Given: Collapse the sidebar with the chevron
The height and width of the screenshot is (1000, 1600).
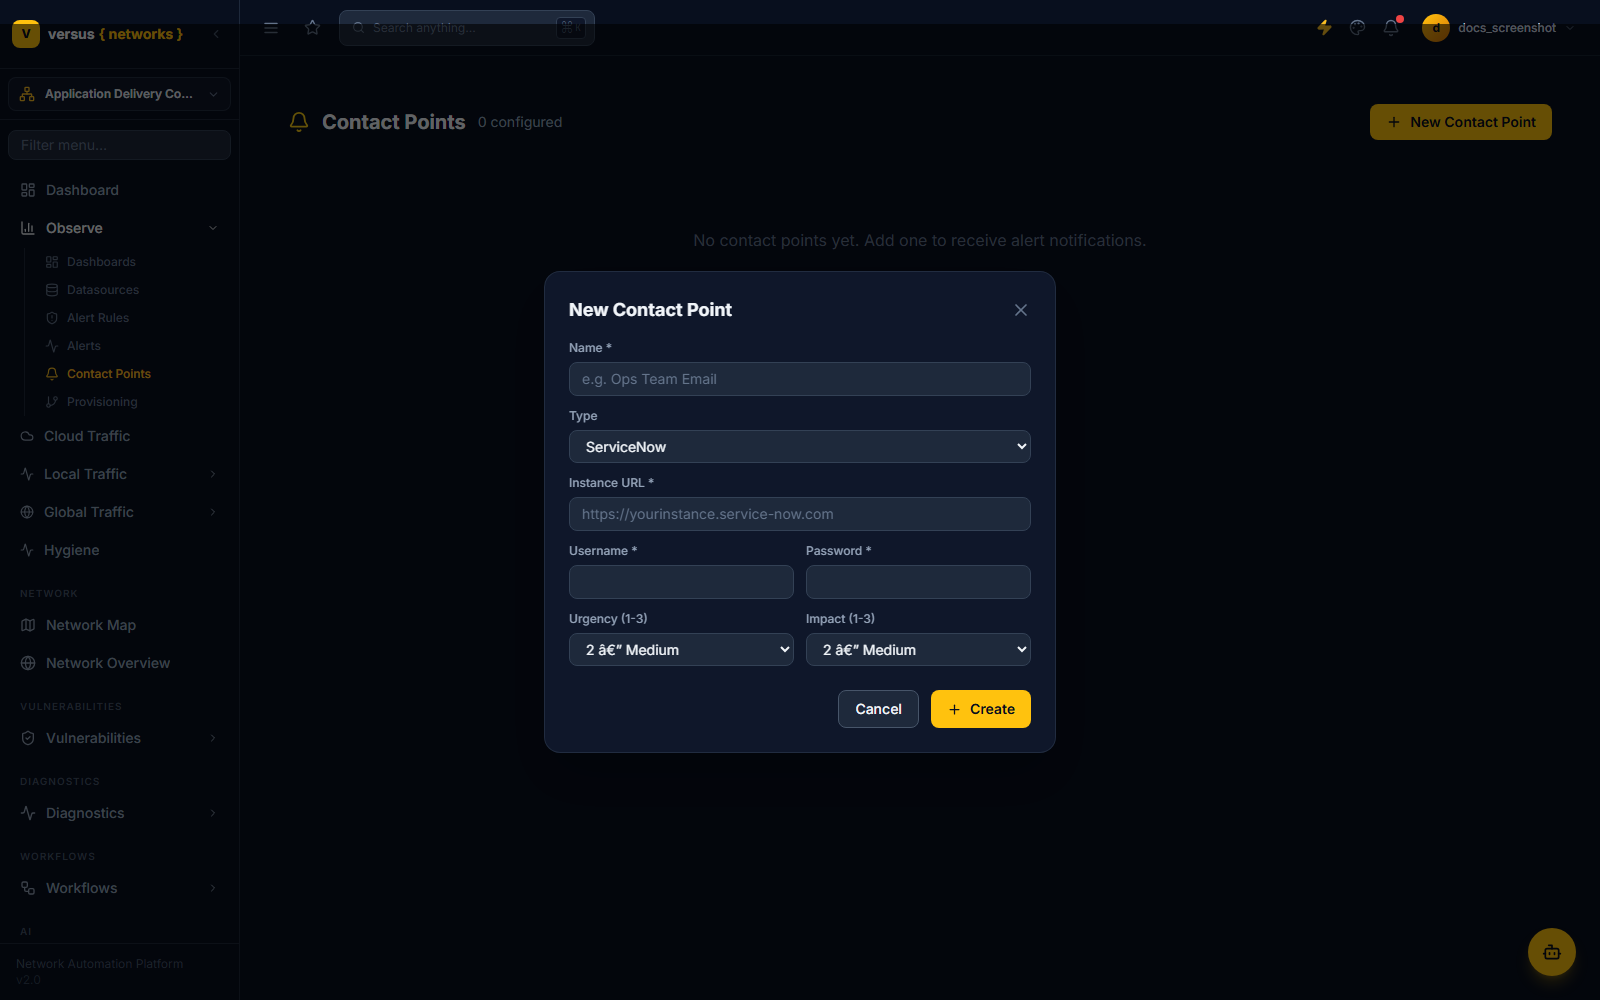Looking at the screenshot, I should [x=216, y=34].
